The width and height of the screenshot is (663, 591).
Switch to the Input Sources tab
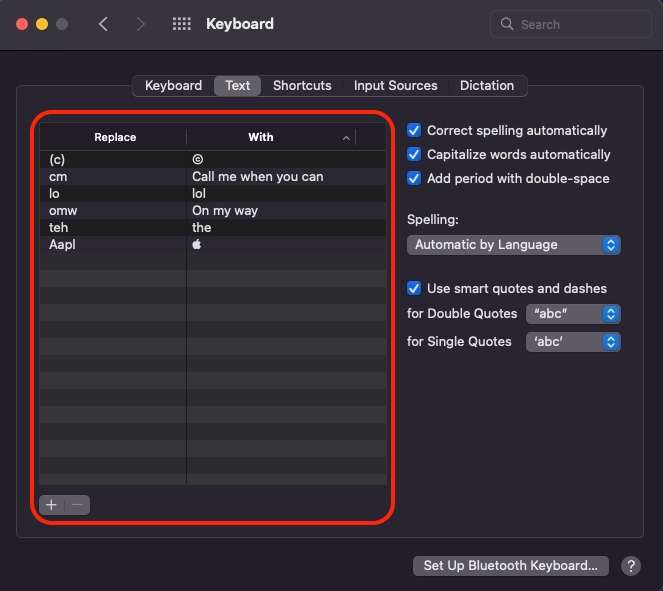395,86
